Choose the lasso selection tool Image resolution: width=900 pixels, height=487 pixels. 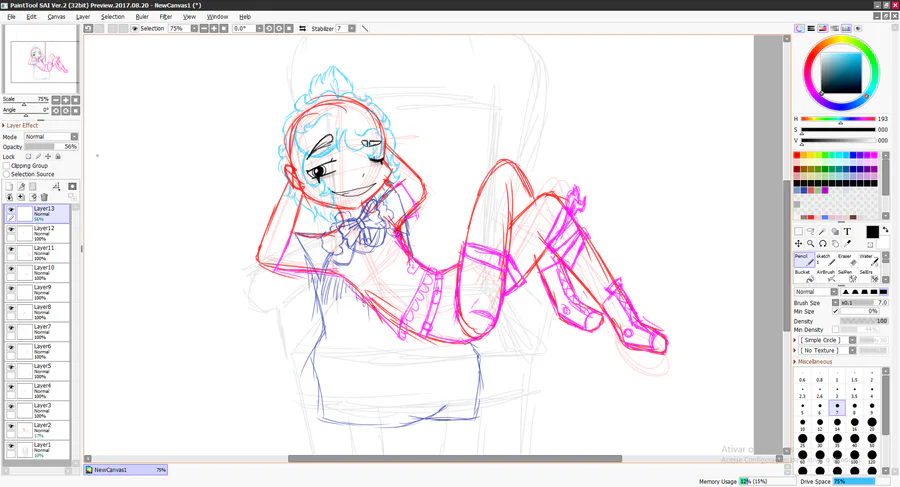click(810, 231)
